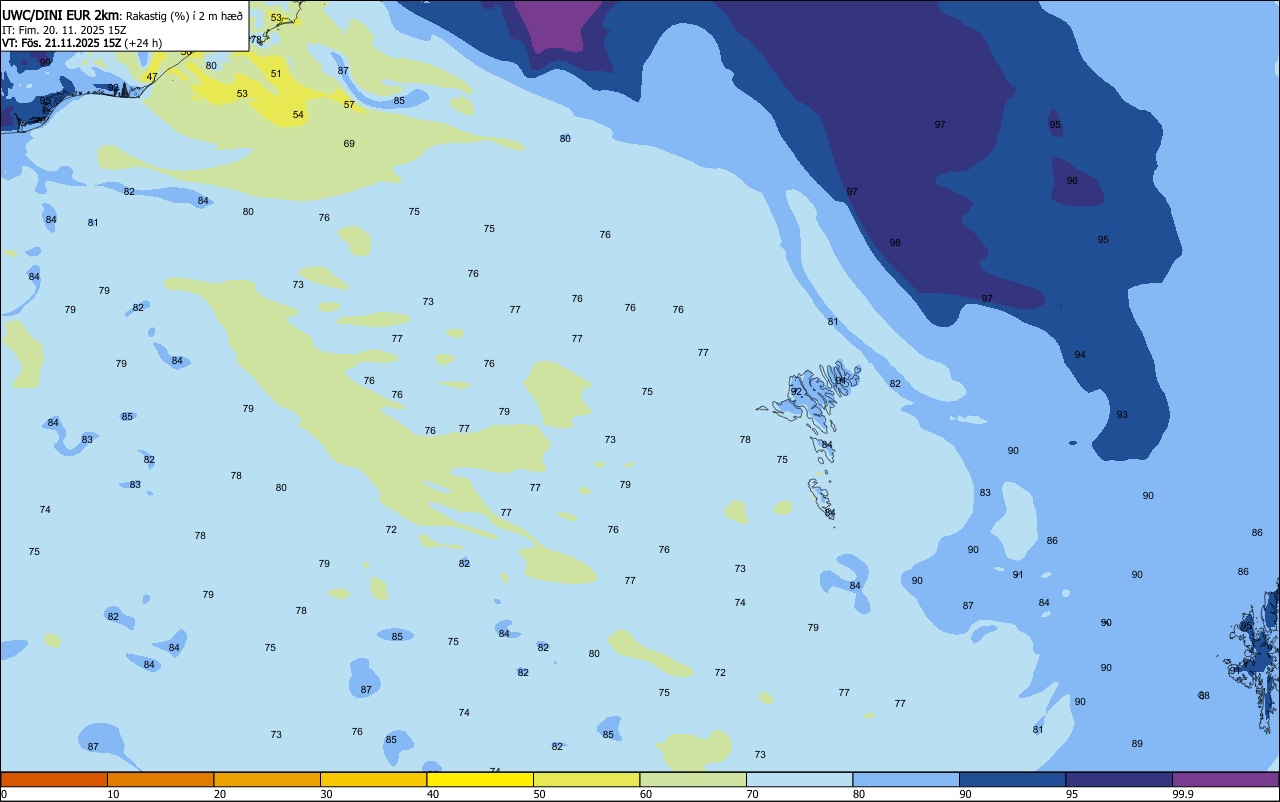Select the 50–60 pale yellow legend swatch
The width and height of the screenshot is (1280, 802).
click(x=586, y=779)
